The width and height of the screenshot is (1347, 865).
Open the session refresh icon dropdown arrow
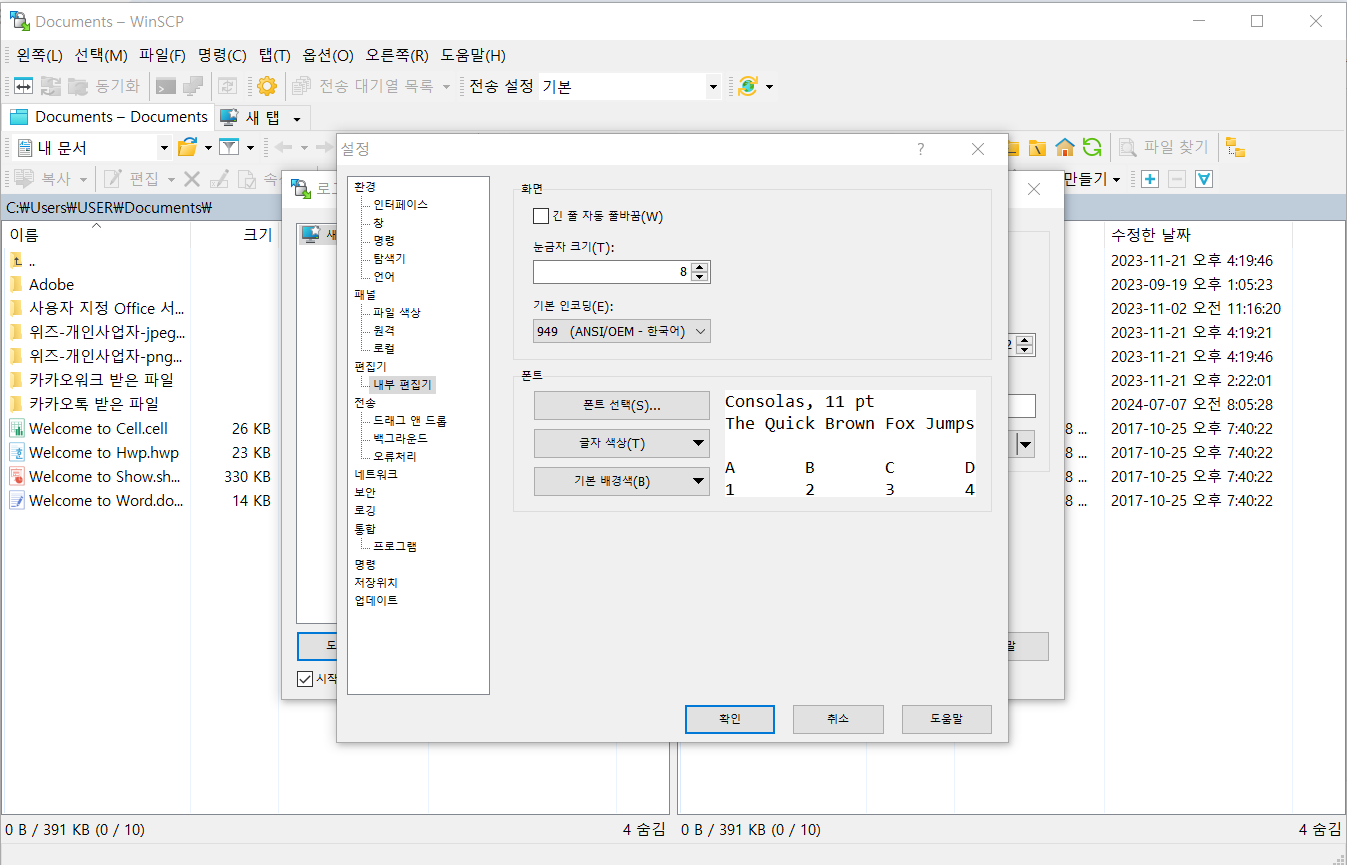pyautogui.click(x=769, y=87)
